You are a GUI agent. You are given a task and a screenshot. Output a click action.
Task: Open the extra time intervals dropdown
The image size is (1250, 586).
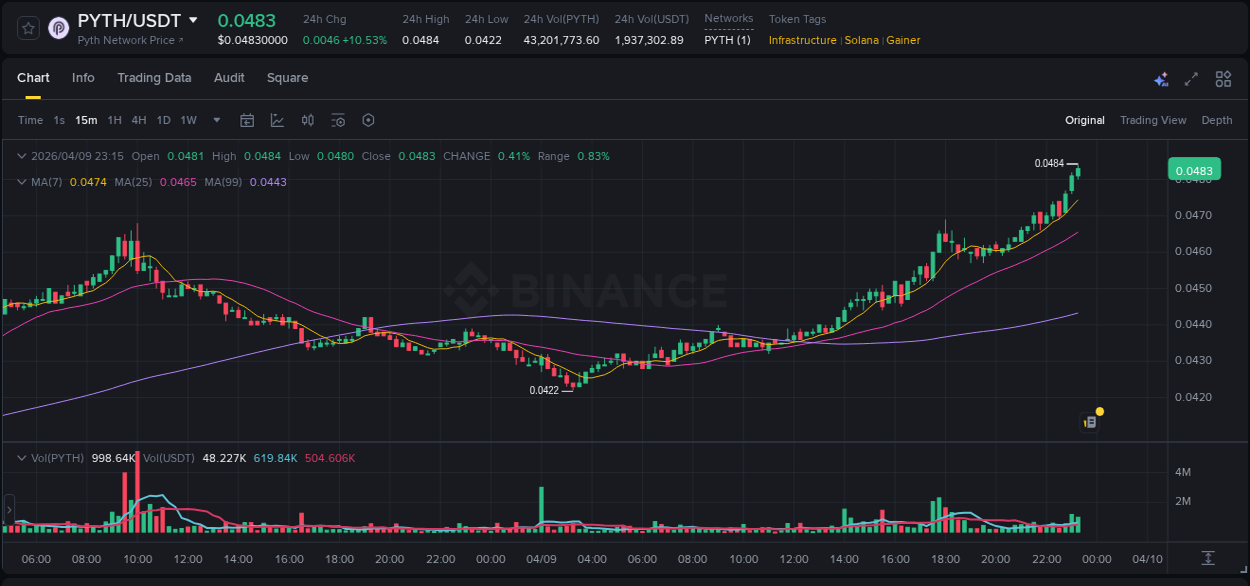tap(215, 120)
